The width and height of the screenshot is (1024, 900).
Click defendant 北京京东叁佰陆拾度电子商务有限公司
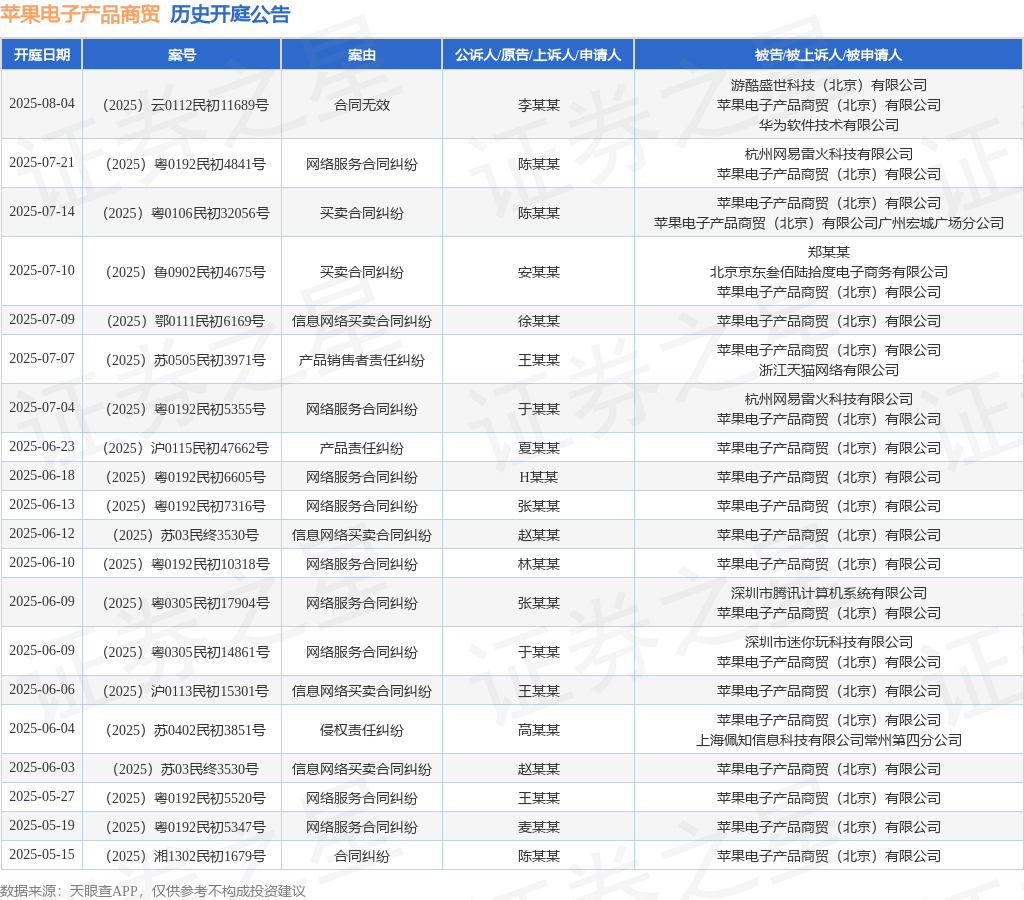pos(828,272)
